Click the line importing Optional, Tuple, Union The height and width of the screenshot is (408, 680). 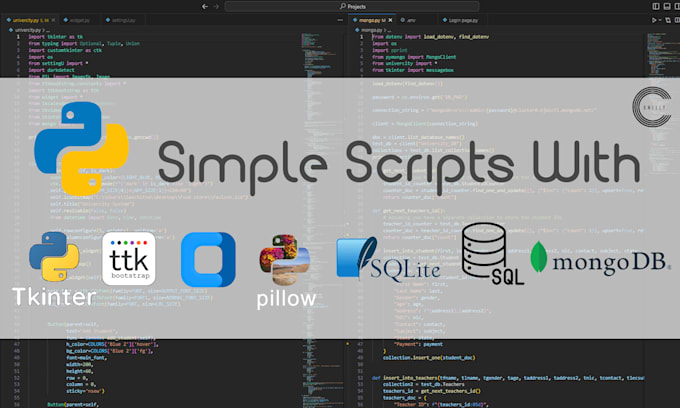tap(84, 43)
